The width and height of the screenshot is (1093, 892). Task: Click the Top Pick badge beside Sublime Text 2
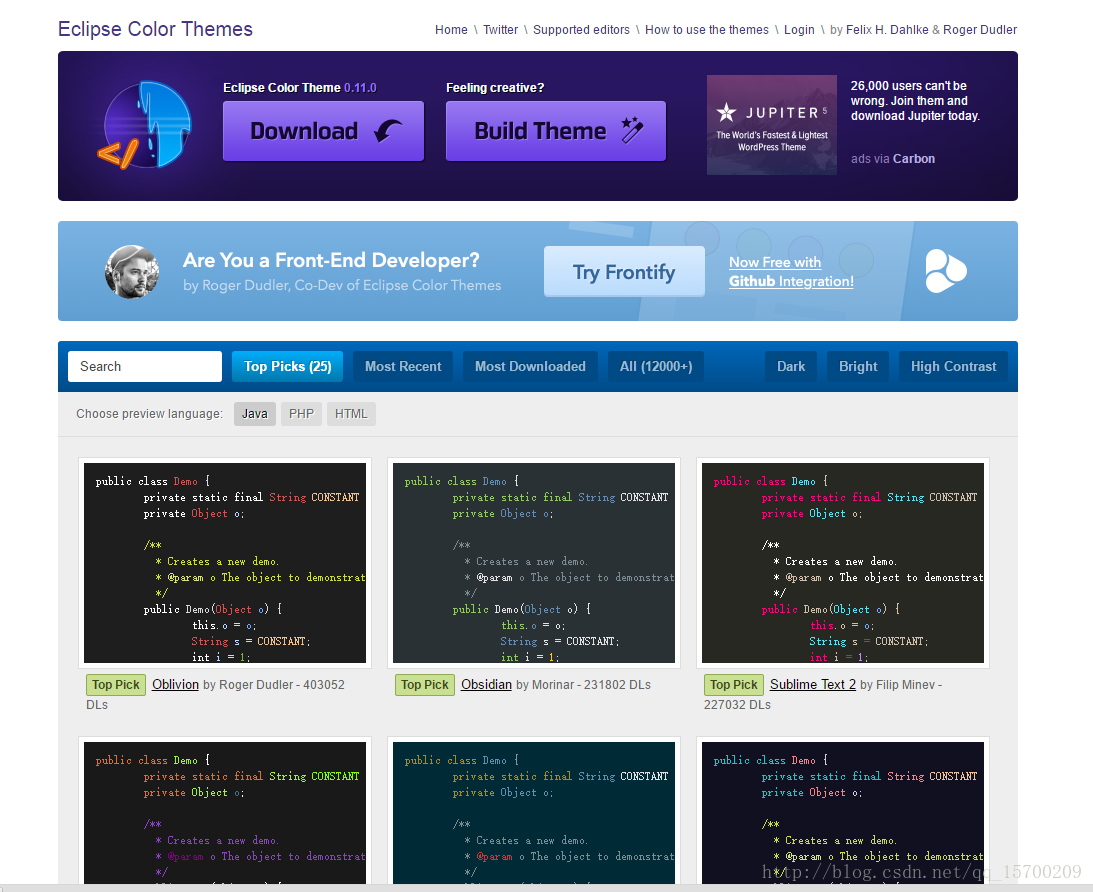coord(734,685)
